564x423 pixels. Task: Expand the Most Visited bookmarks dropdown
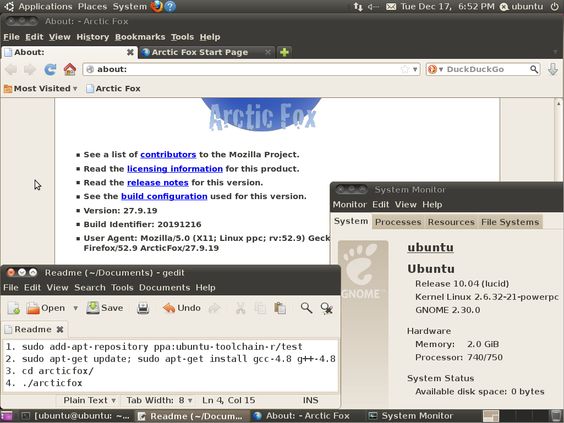tap(41, 88)
